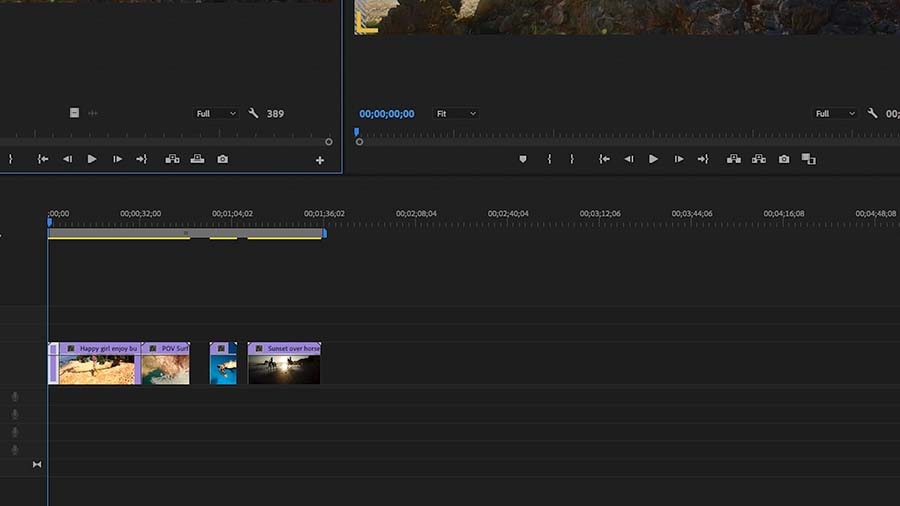Open the Source monitor button editor plus
Image resolution: width=900 pixels, height=506 pixels.
click(x=320, y=161)
